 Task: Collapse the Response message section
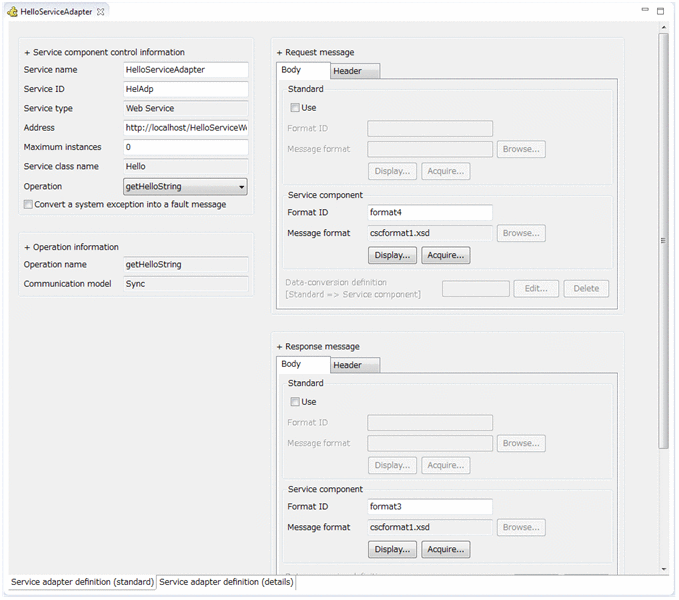pyautogui.click(x=279, y=347)
